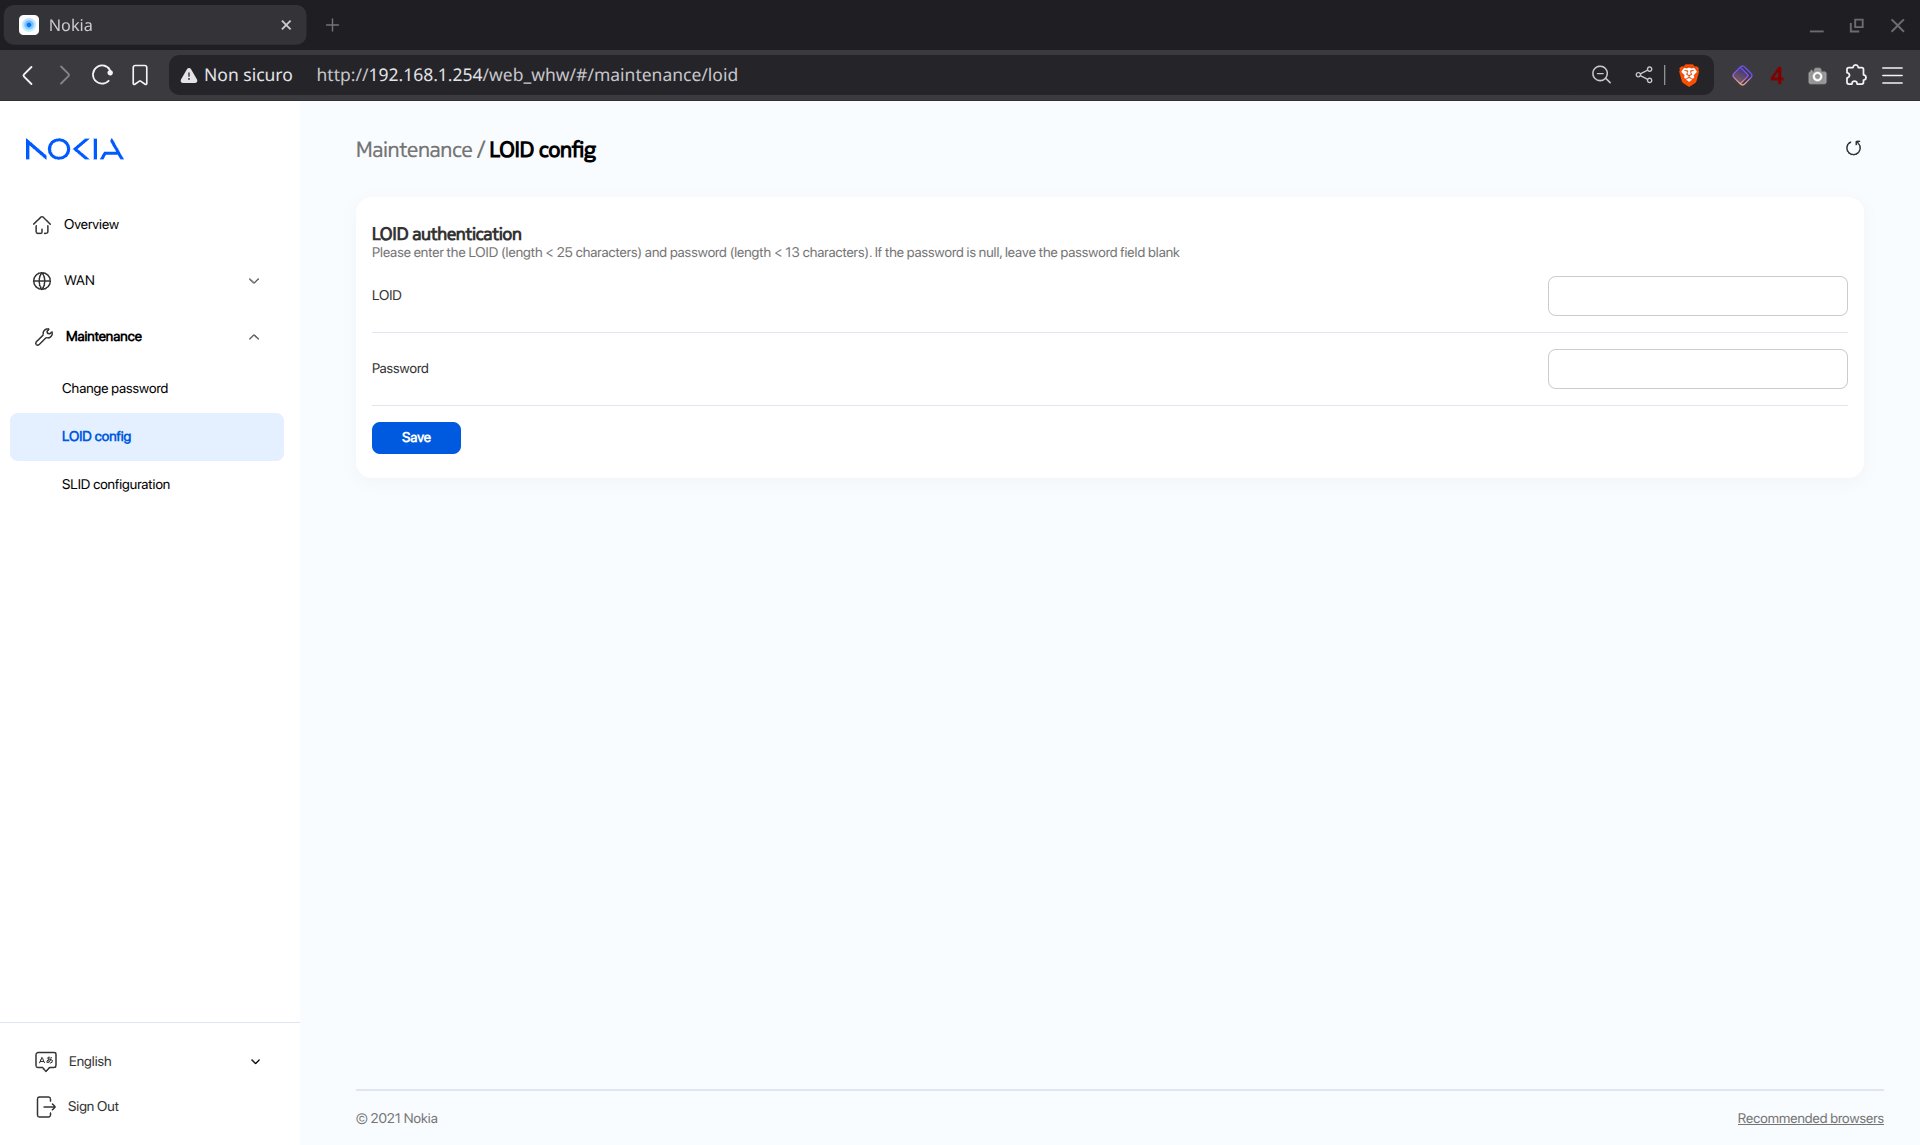Image resolution: width=1920 pixels, height=1145 pixels.
Task: Click the camera screenshot extension icon
Action: 1817,76
